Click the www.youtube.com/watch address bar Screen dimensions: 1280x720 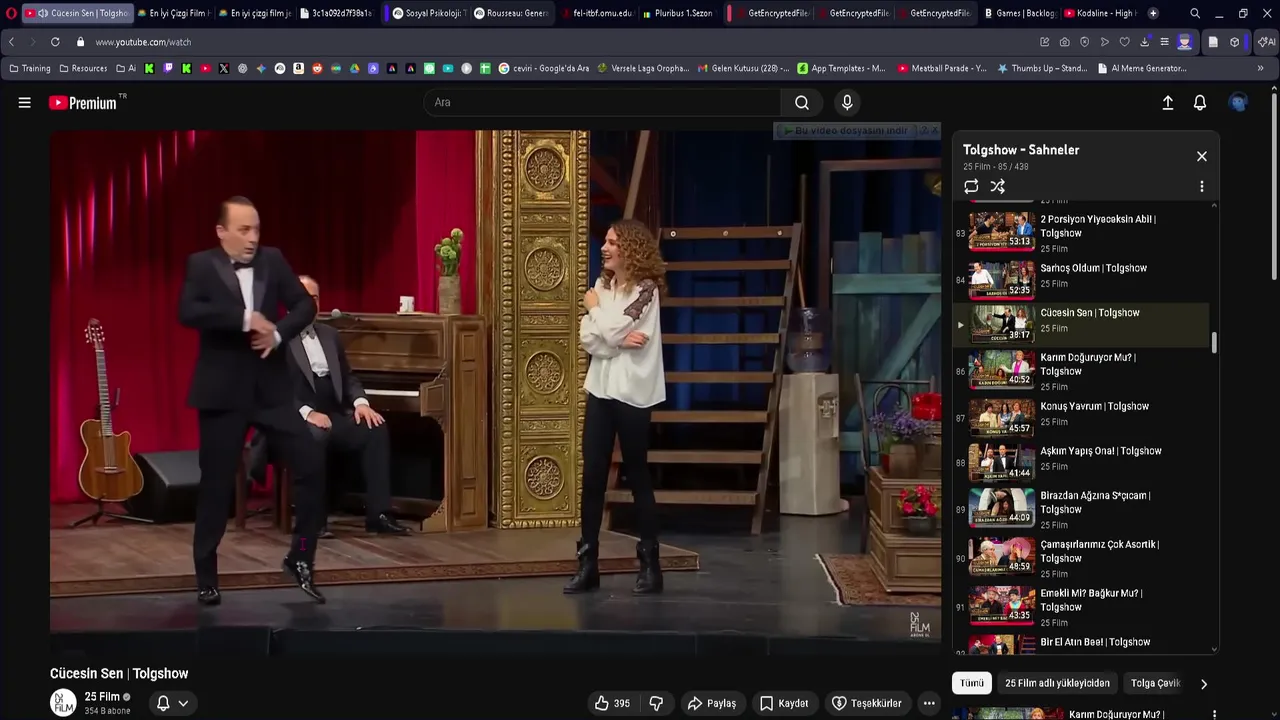coord(143,42)
